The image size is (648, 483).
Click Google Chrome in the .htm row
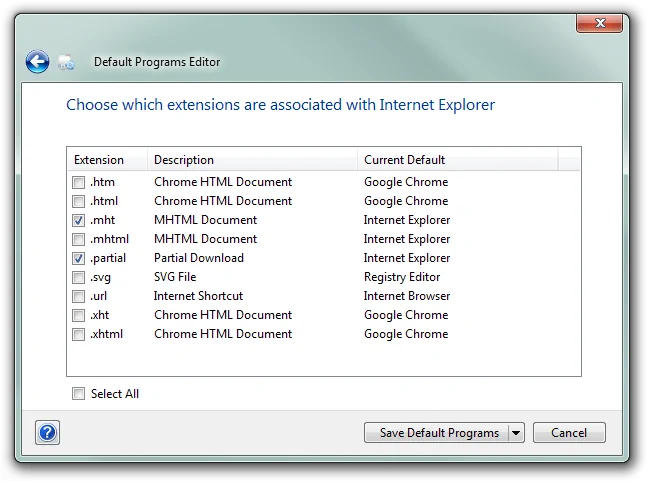[x=406, y=182]
